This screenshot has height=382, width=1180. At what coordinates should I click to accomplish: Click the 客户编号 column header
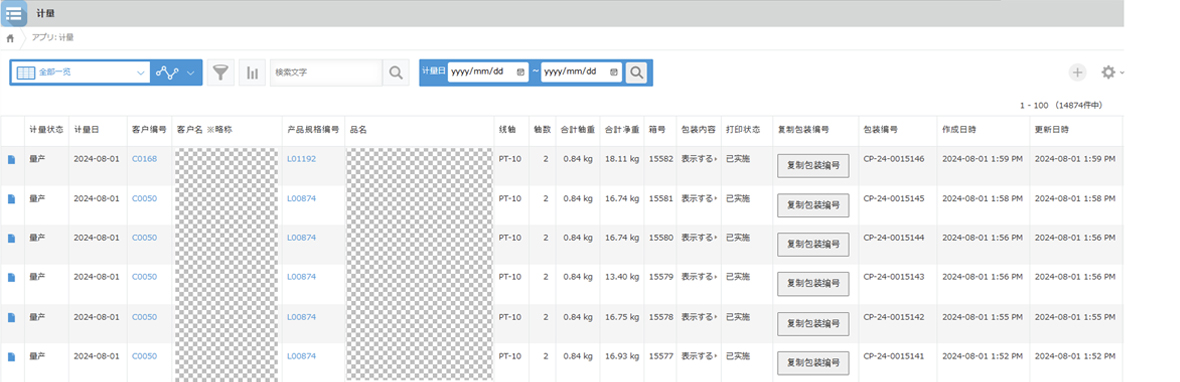coord(148,129)
